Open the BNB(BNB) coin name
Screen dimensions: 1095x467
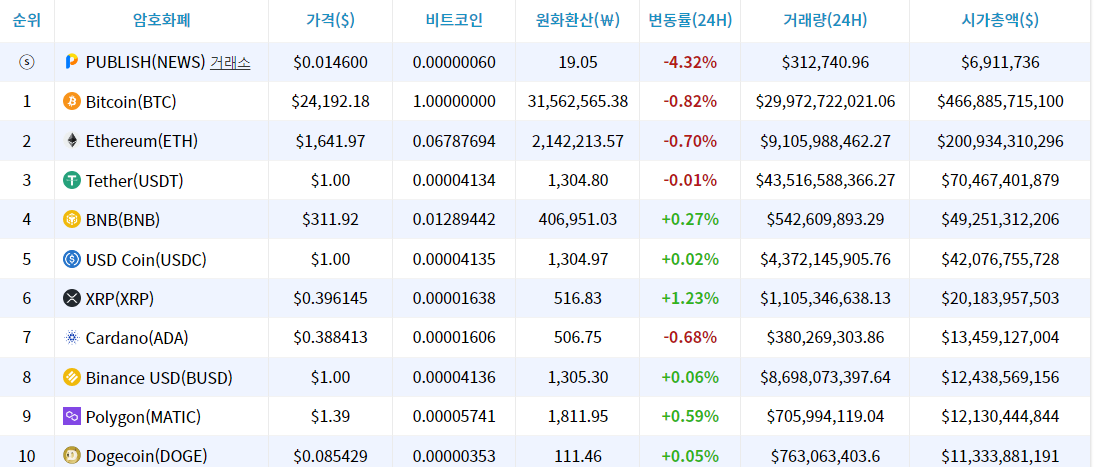[123, 220]
